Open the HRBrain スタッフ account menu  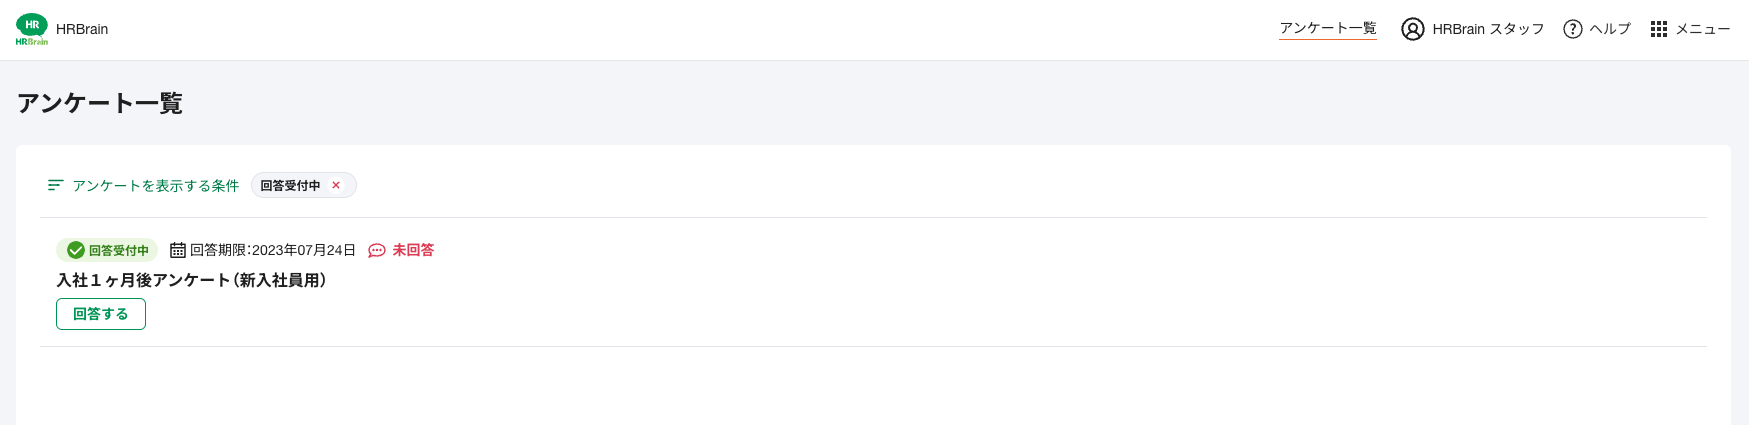[1473, 29]
